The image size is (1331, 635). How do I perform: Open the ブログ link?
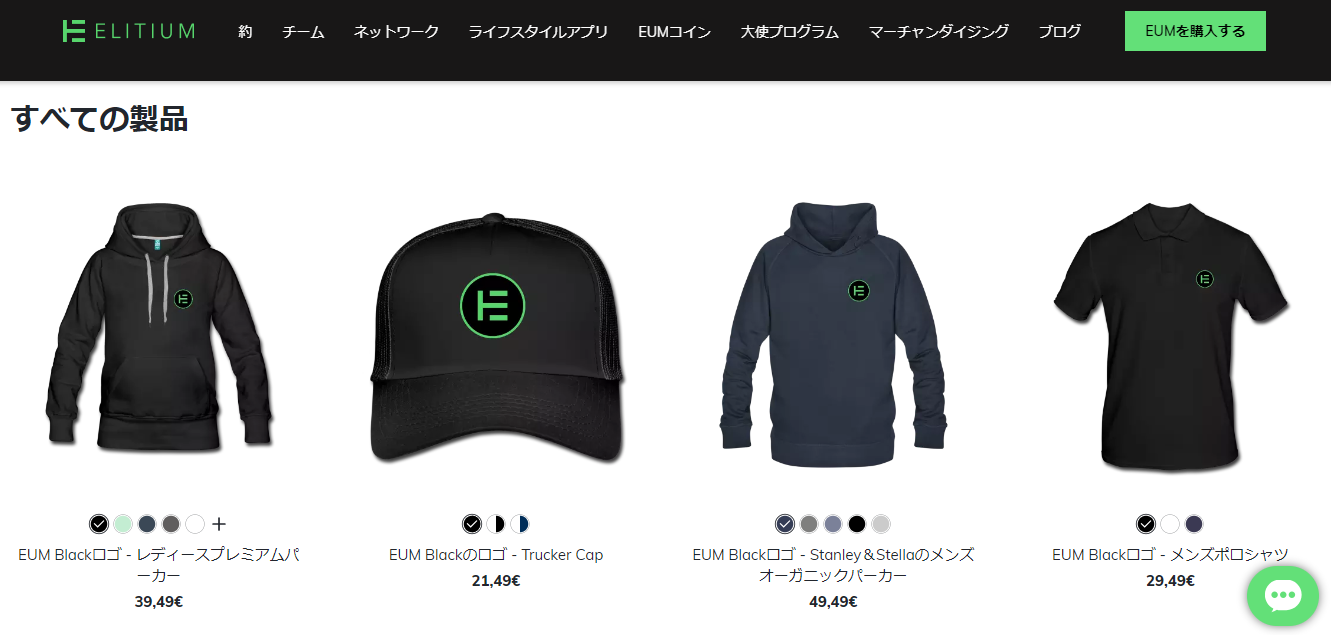tap(1059, 32)
